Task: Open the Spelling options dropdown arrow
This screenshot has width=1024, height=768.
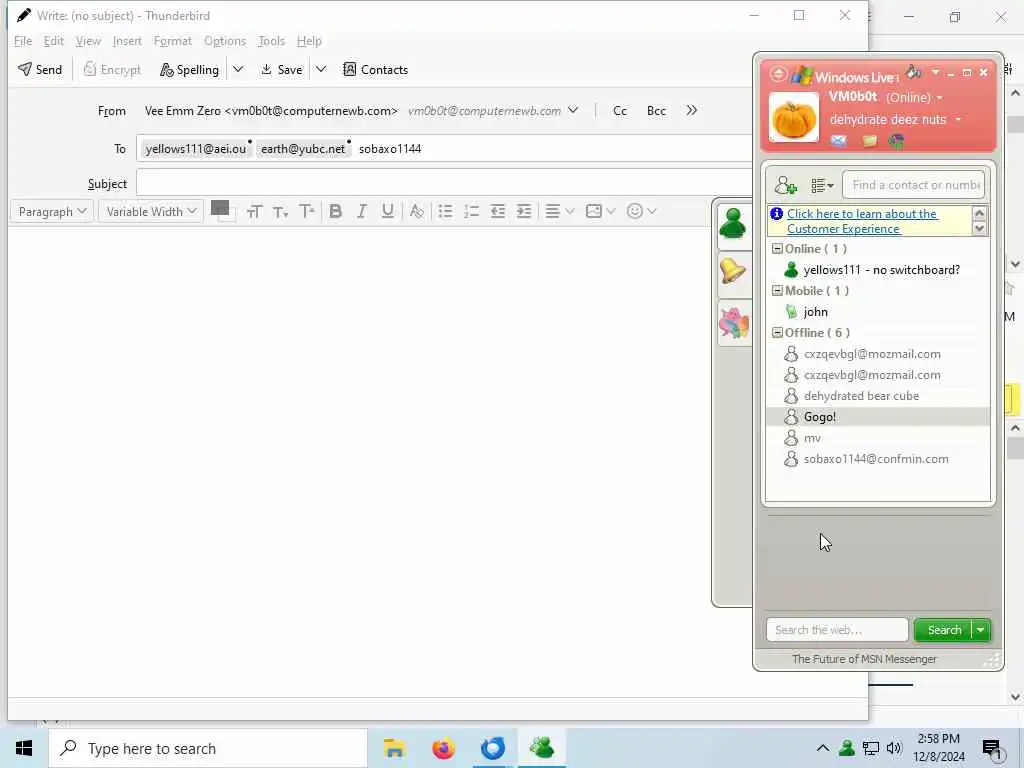Action: [x=238, y=69]
